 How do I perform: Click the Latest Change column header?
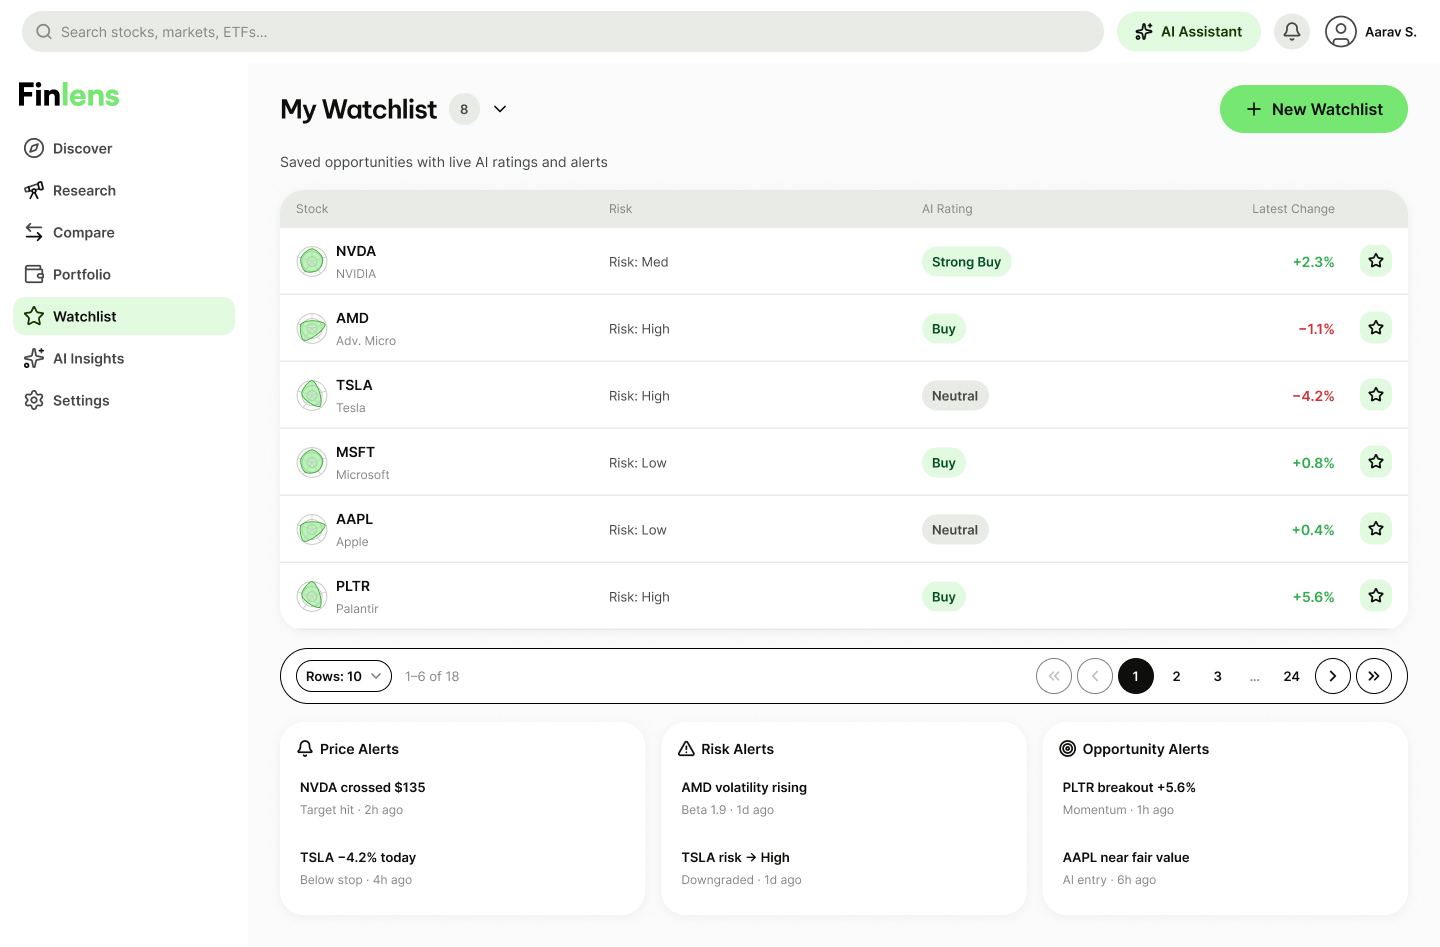coord(1293,209)
